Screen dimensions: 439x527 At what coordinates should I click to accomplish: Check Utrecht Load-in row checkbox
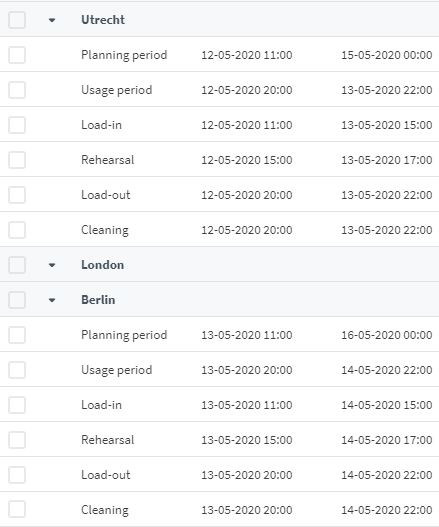pos(17,125)
